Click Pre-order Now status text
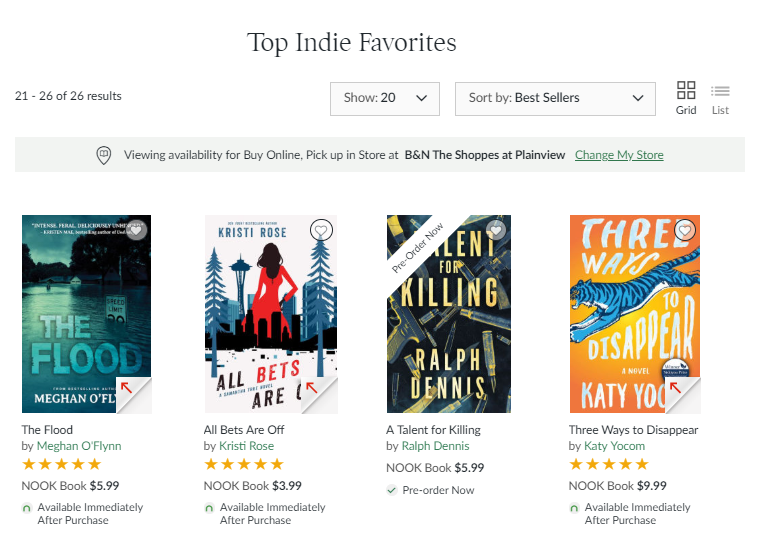This screenshot has height=549, width=765. click(438, 490)
